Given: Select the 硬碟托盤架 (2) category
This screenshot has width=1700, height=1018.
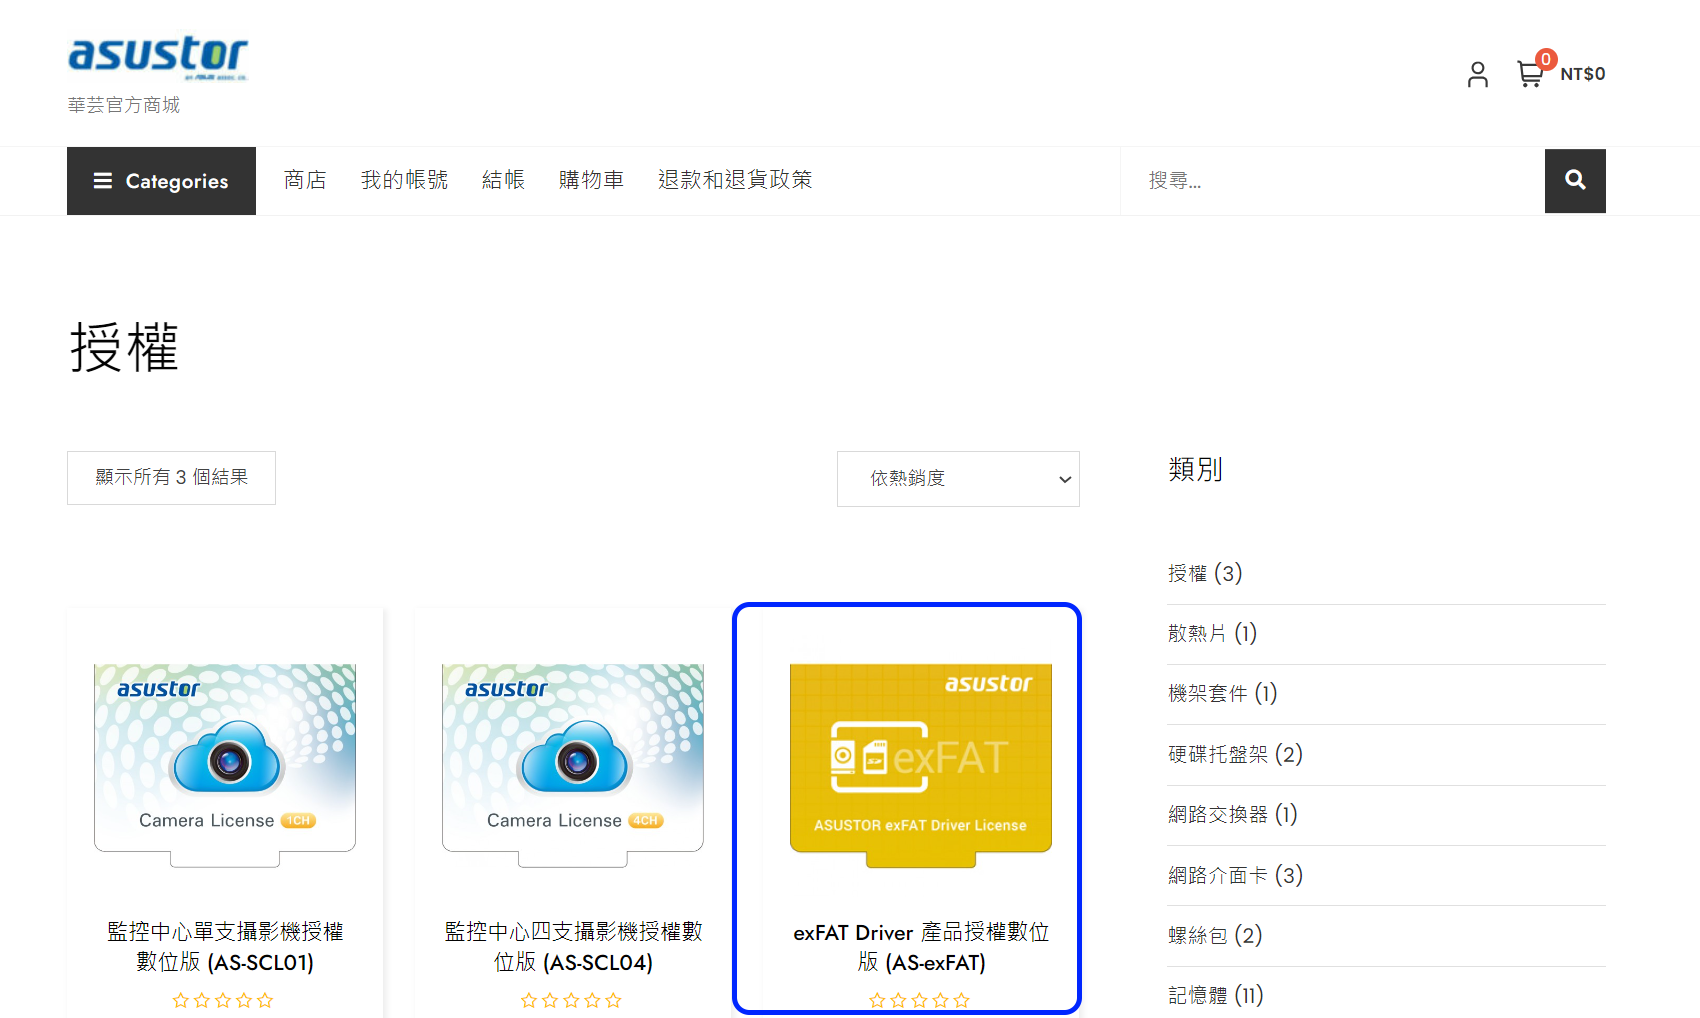Looking at the screenshot, I should [1235, 755].
